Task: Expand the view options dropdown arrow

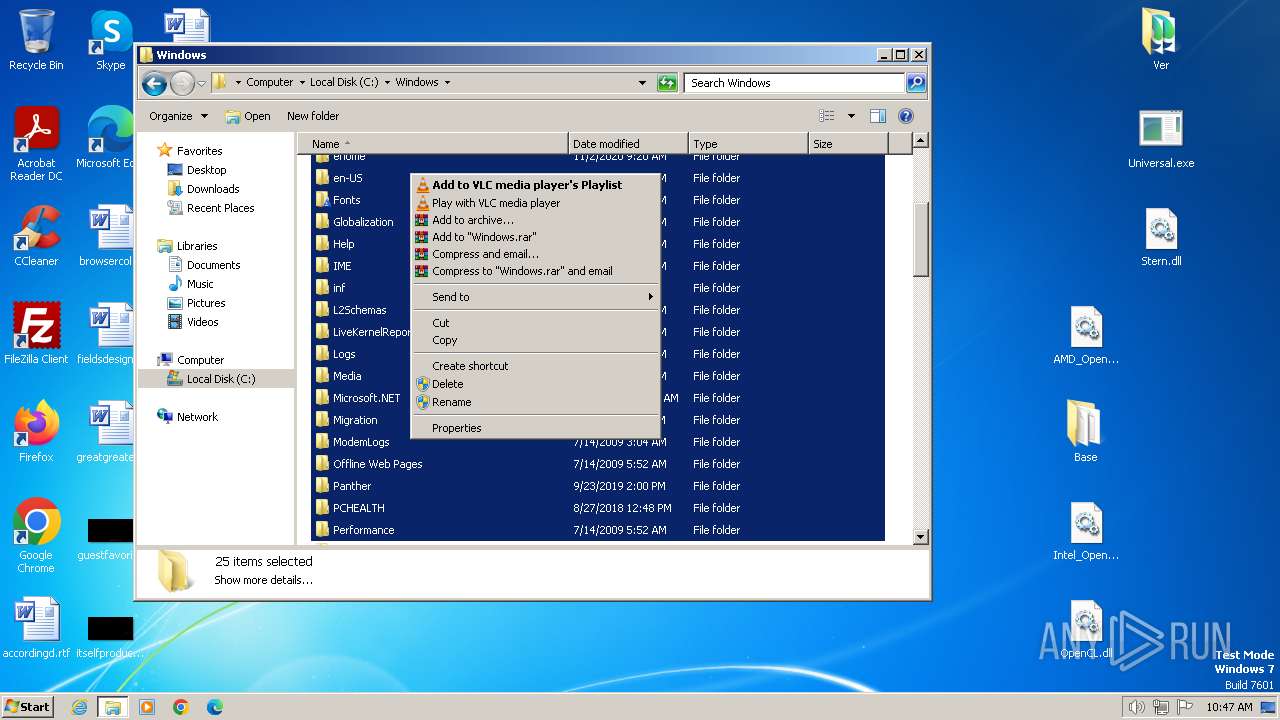Action: (851, 116)
